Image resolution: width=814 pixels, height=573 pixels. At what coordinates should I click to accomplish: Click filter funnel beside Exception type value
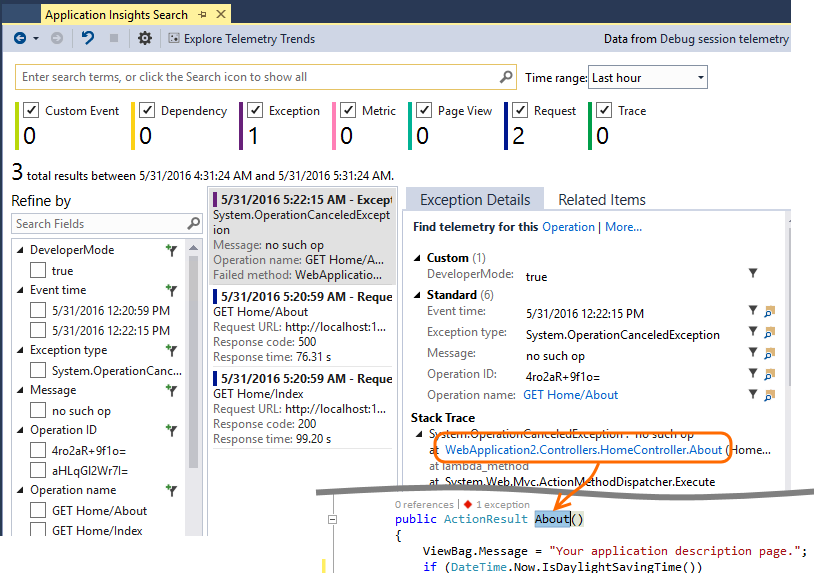pyautogui.click(x=753, y=331)
